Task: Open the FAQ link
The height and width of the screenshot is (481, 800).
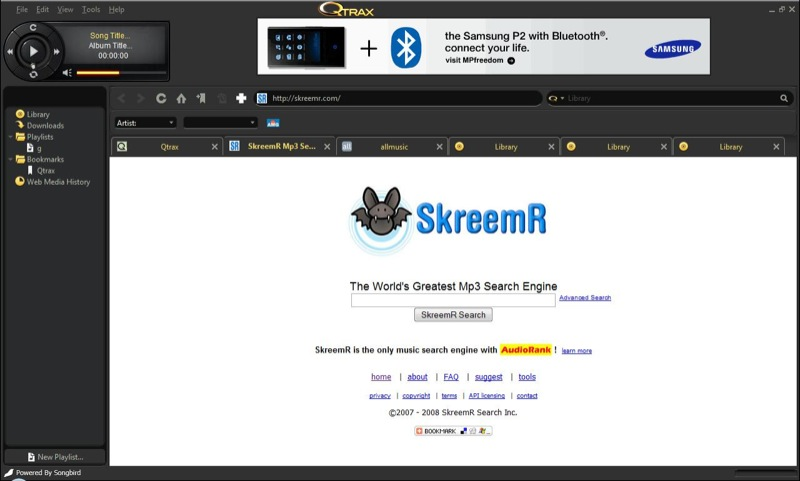Action: tap(451, 377)
